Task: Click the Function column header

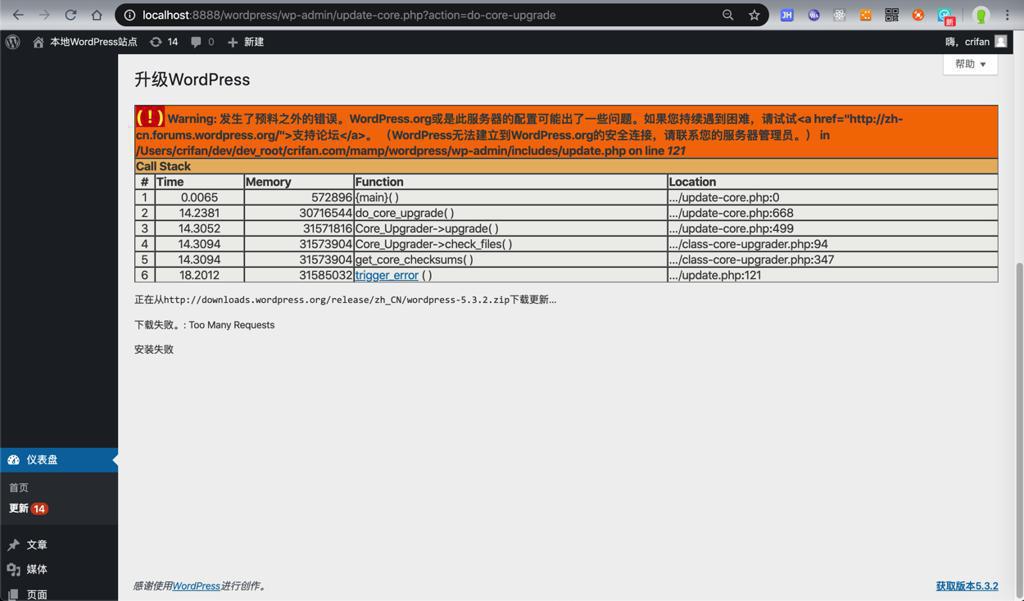Action: click(x=510, y=182)
